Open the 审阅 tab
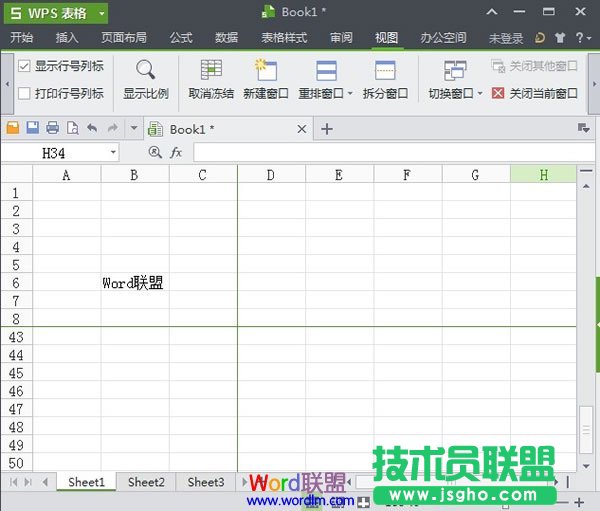This screenshot has width=600, height=511. click(341, 38)
